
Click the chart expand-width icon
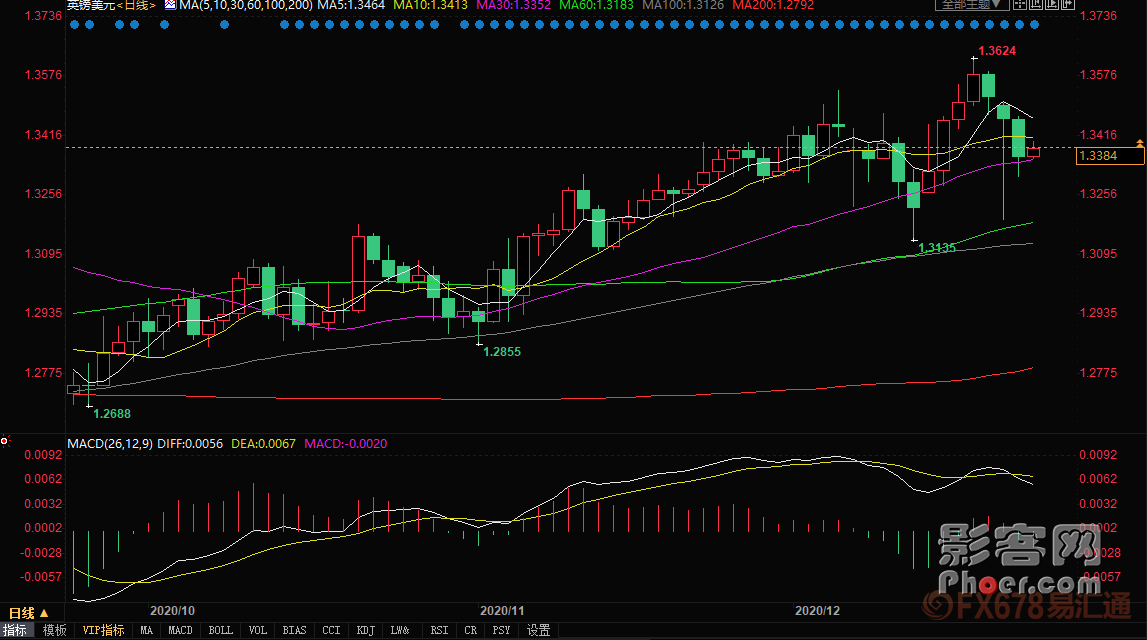(1067, 4)
